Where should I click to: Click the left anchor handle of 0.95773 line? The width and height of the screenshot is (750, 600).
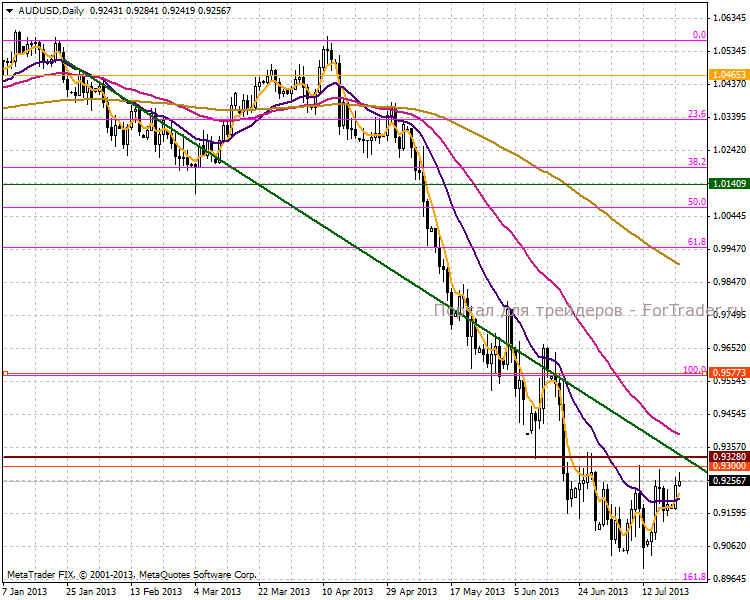(x=5, y=373)
